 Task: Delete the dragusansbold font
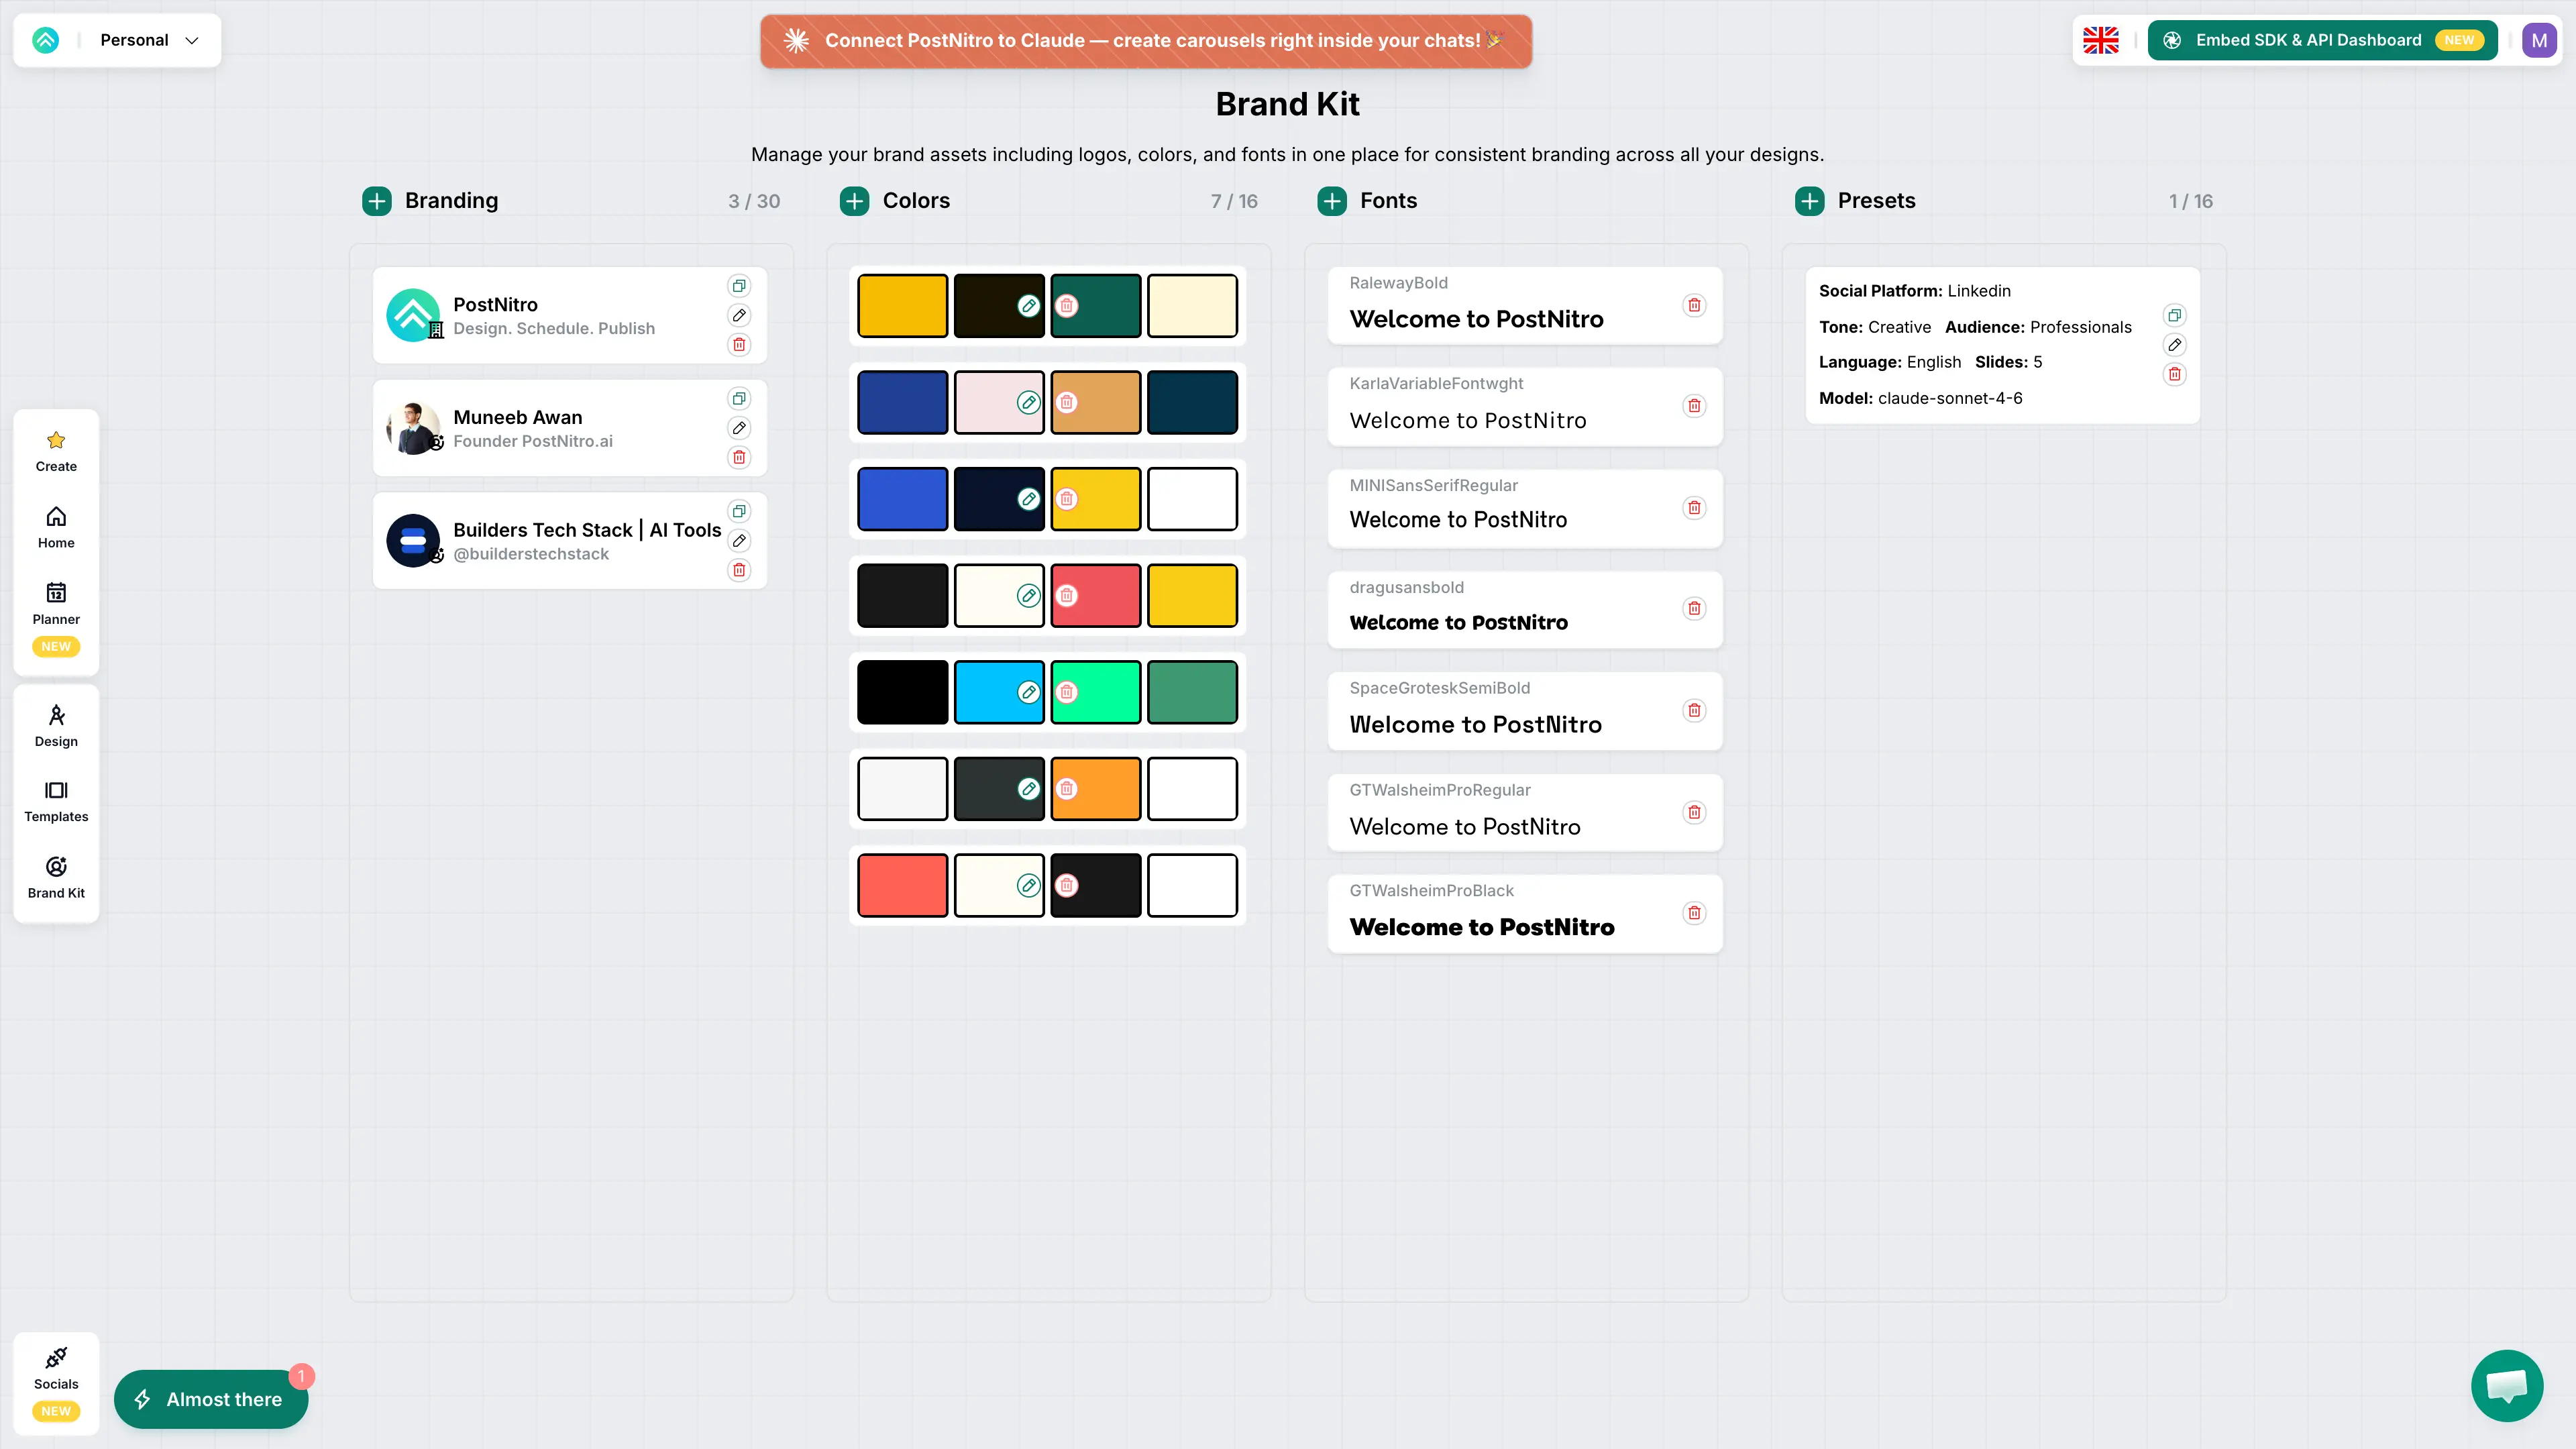tap(1694, 609)
